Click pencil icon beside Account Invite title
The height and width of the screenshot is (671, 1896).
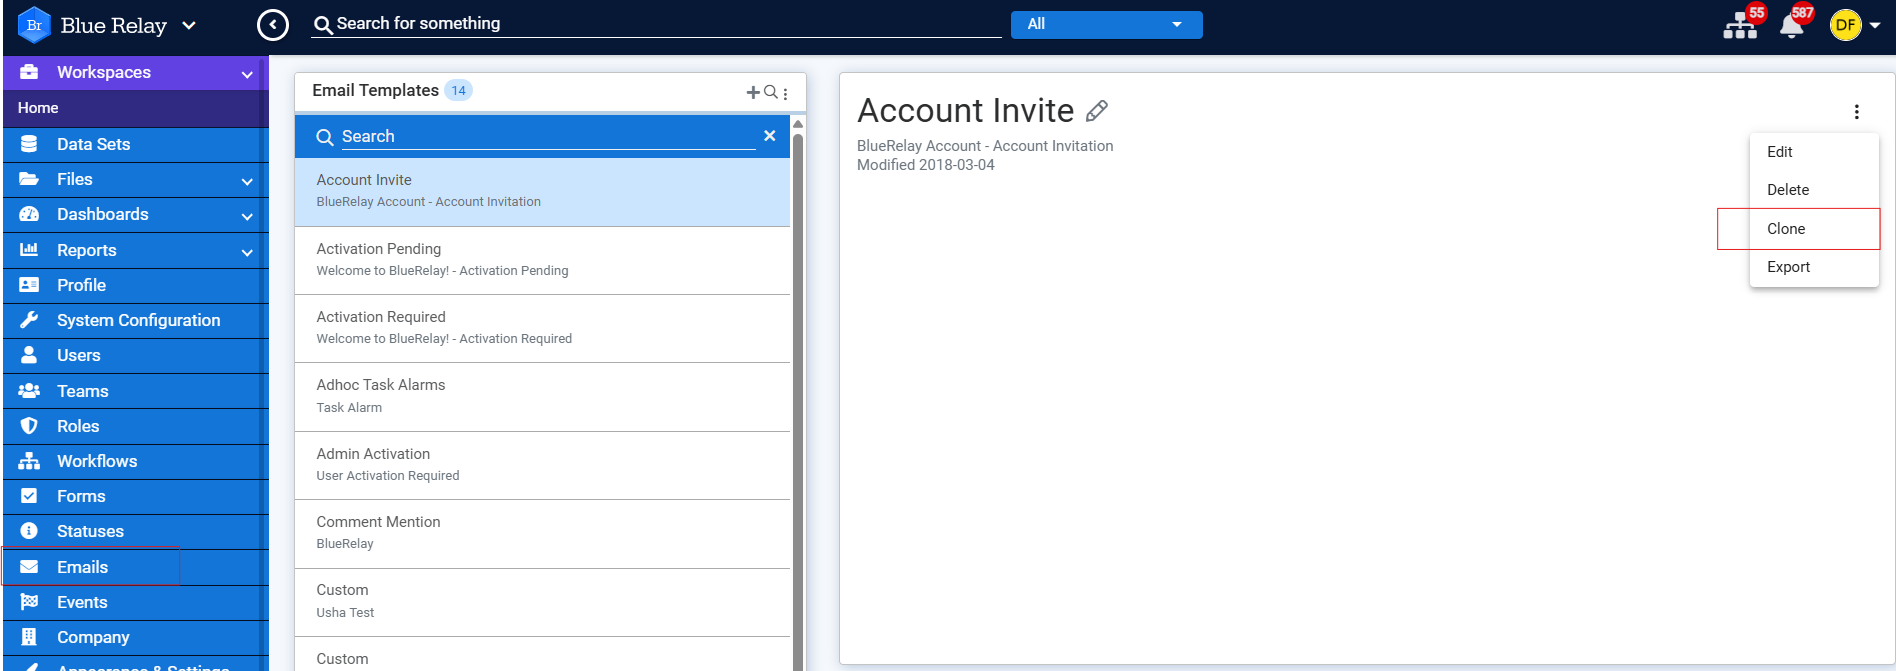coord(1097,110)
